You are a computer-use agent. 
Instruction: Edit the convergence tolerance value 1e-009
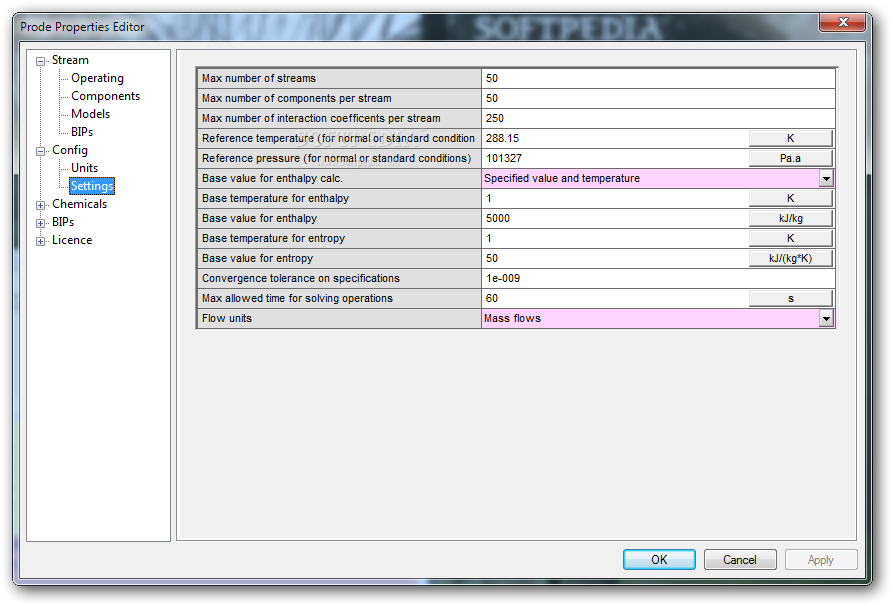(658, 279)
